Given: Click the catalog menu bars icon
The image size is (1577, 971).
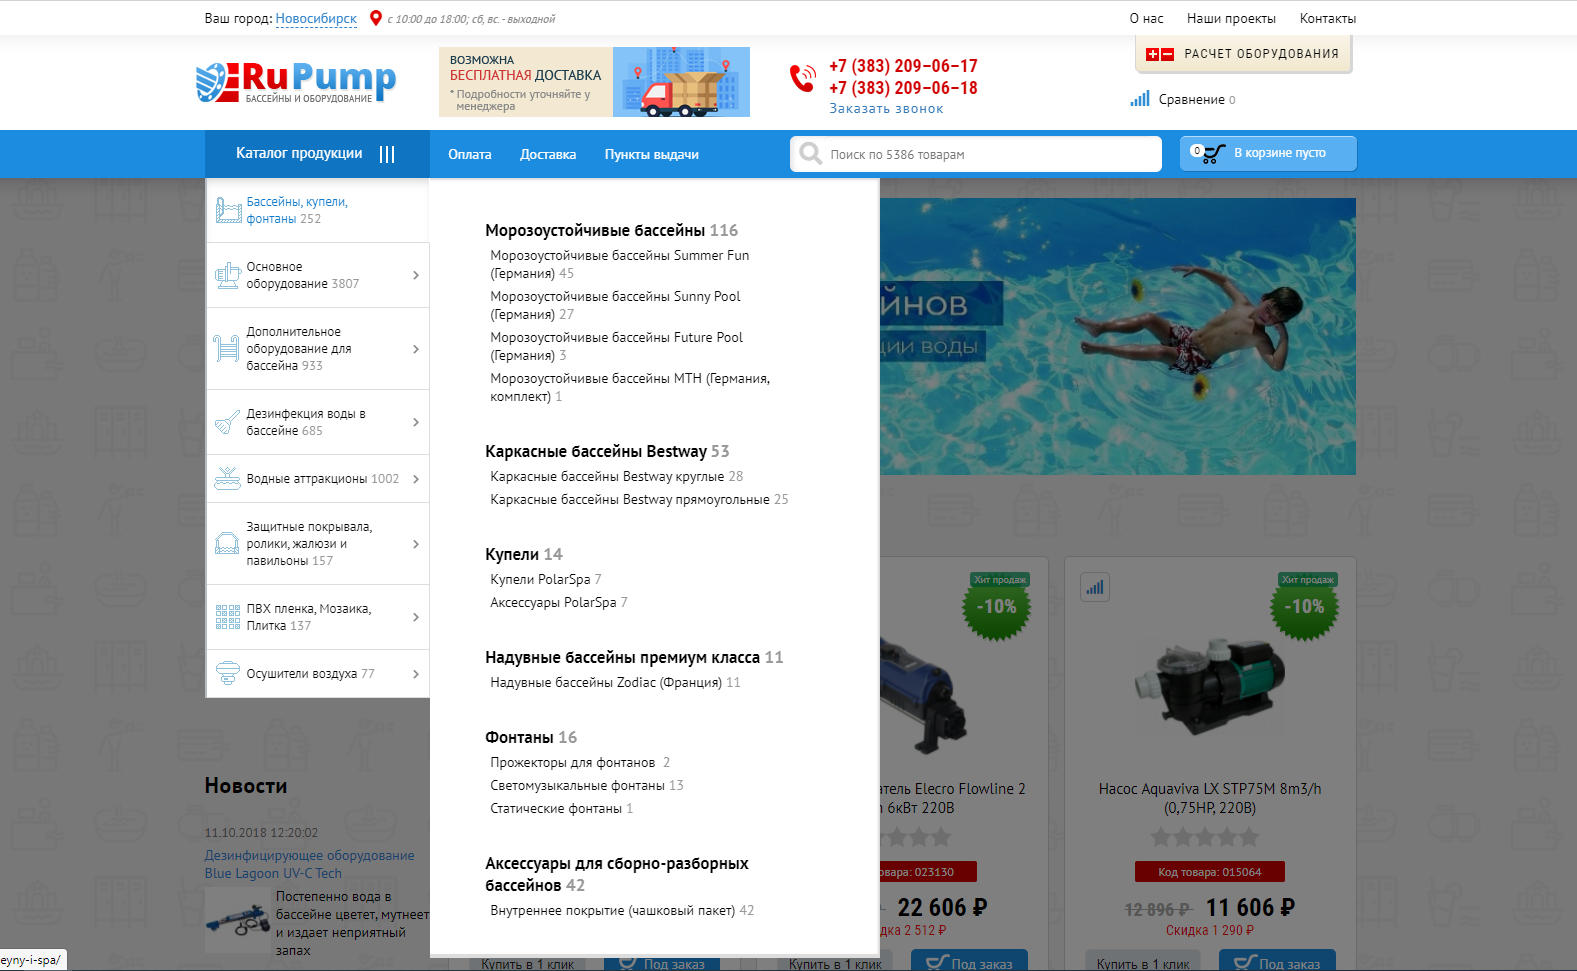Looking at the screenshot, I should (387, 154).
